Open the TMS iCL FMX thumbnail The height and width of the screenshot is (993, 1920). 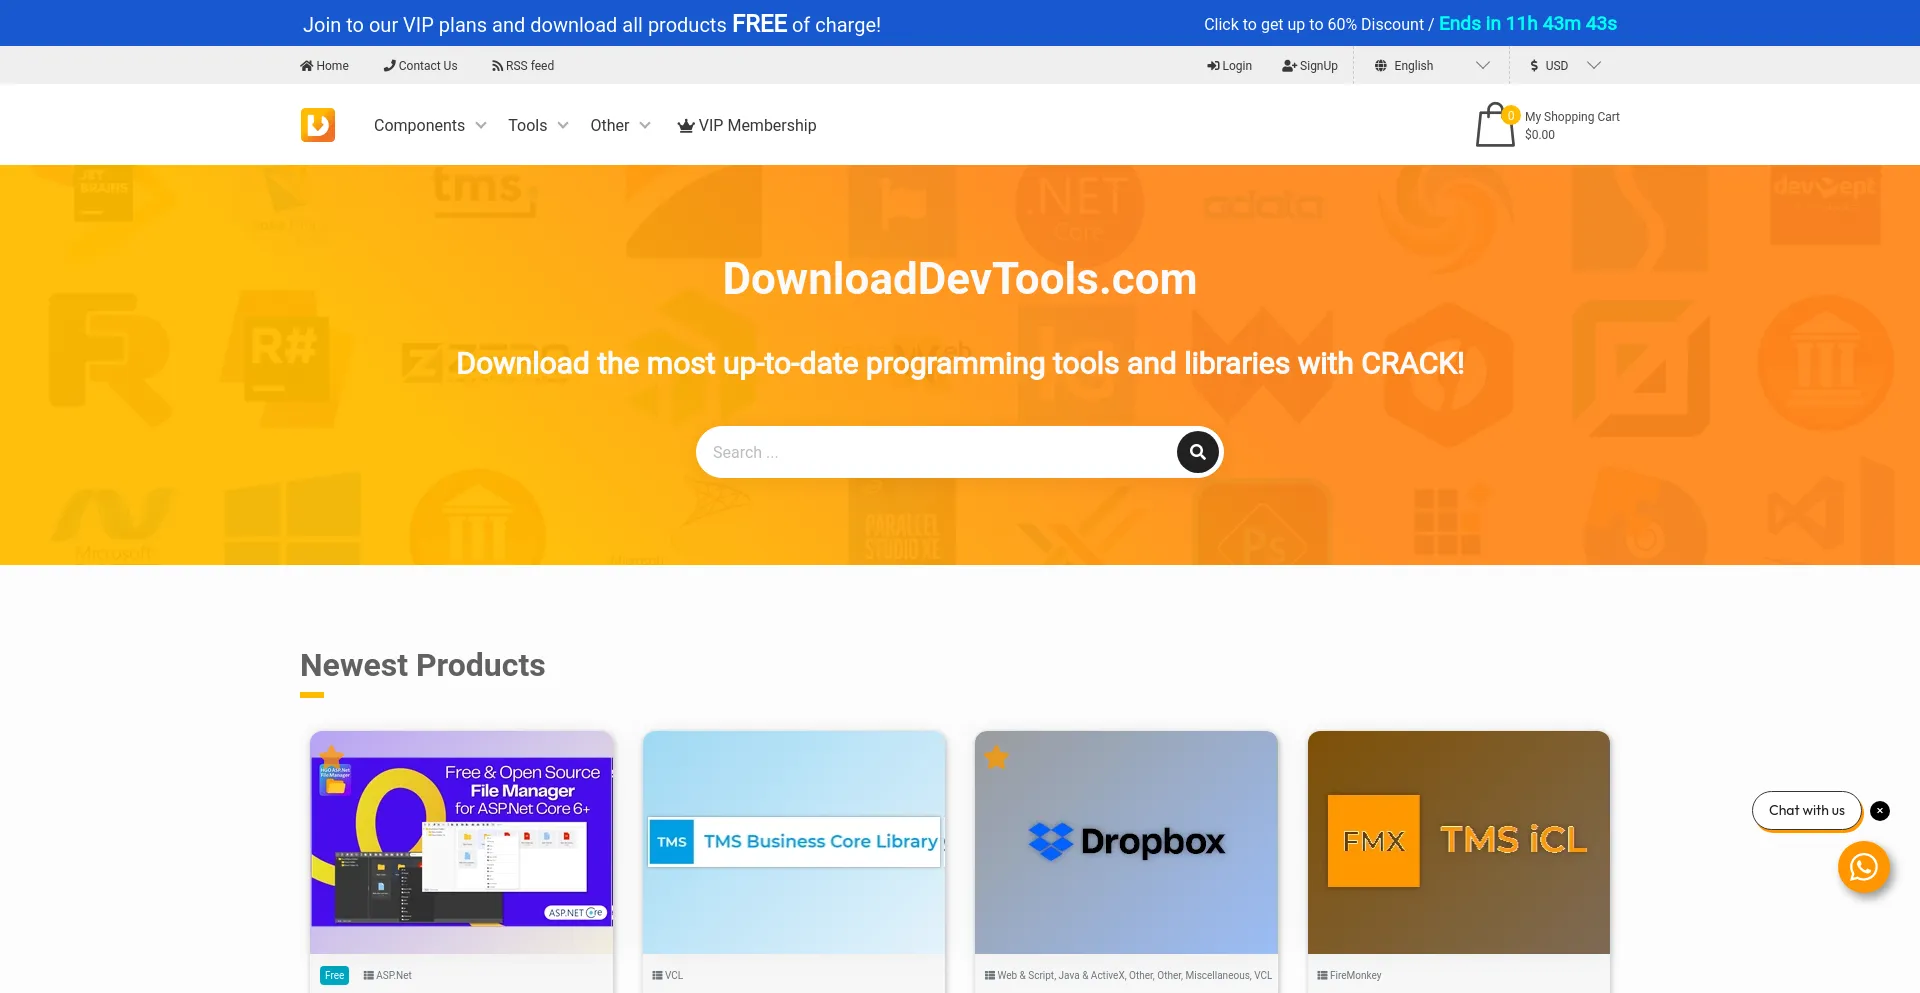click(x=1459, y=842)
